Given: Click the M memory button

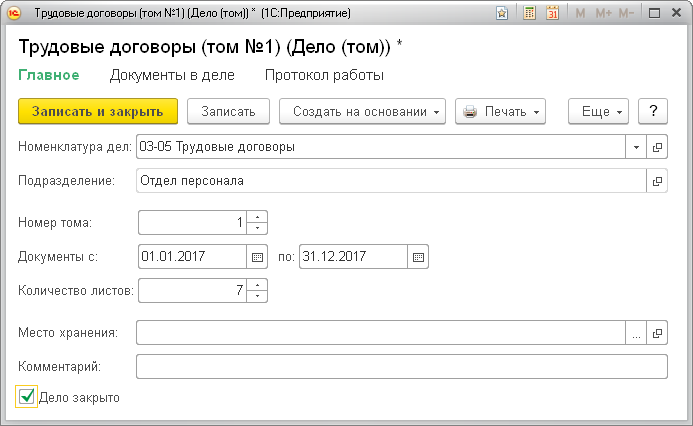Looking at the screenshot, I should [x=580, y=13].
